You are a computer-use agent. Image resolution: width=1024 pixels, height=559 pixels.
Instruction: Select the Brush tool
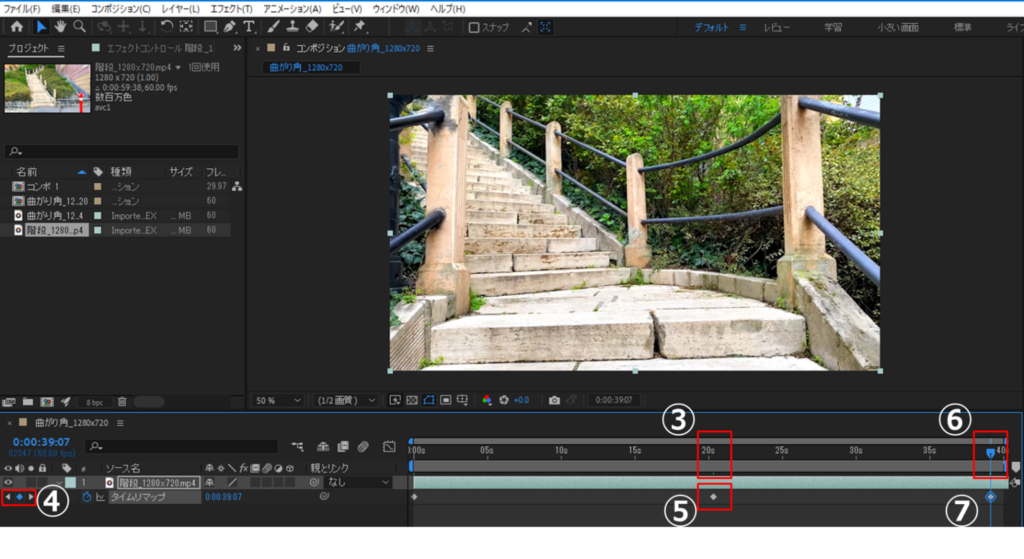tap(273, 27)
